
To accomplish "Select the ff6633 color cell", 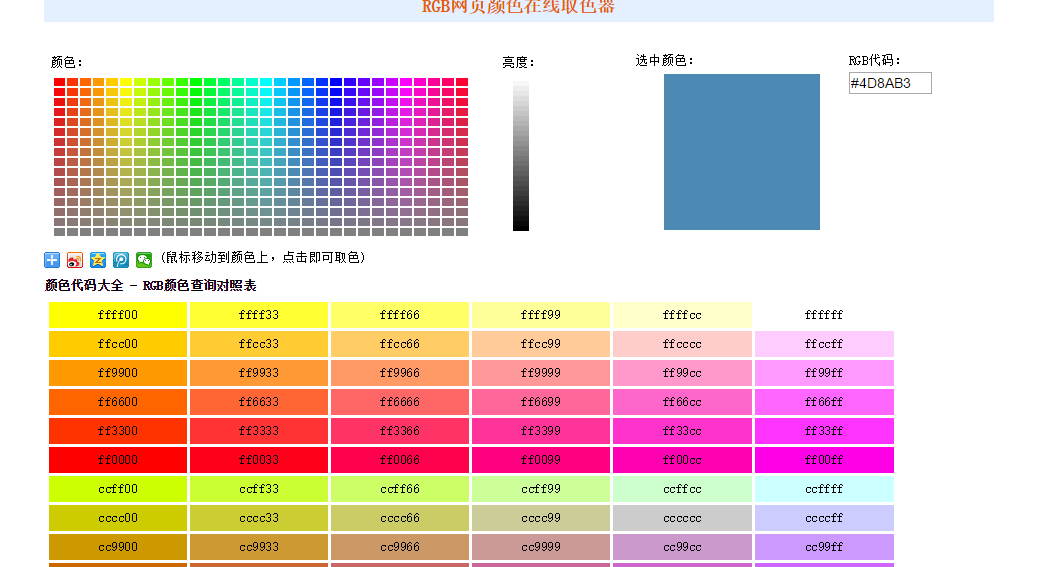I will coord(259,402).
